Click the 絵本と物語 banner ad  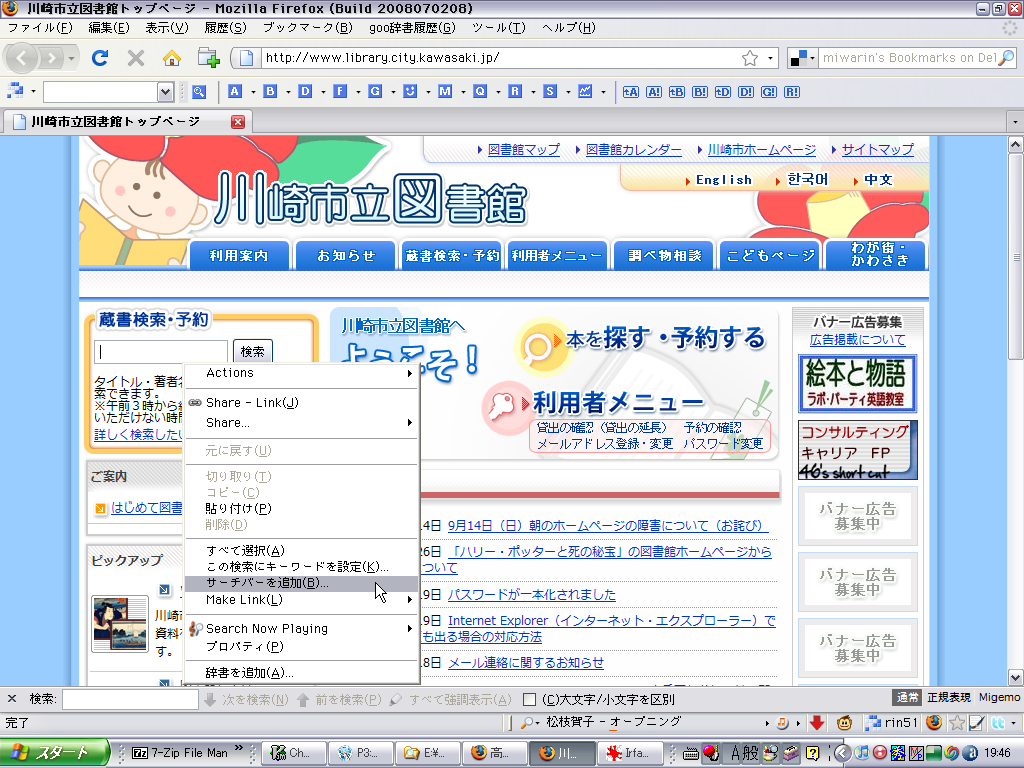[x=857, y=383]
